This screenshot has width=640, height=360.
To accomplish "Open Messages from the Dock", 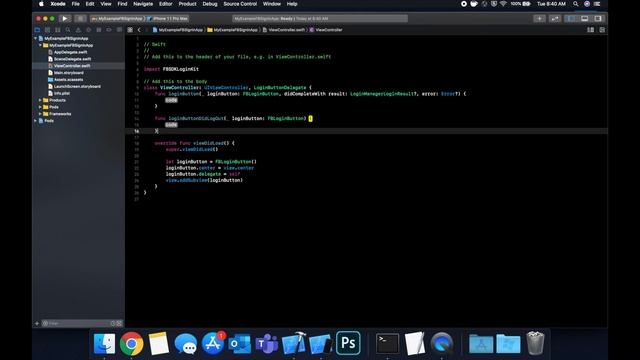I will click(x=186, y=343).
